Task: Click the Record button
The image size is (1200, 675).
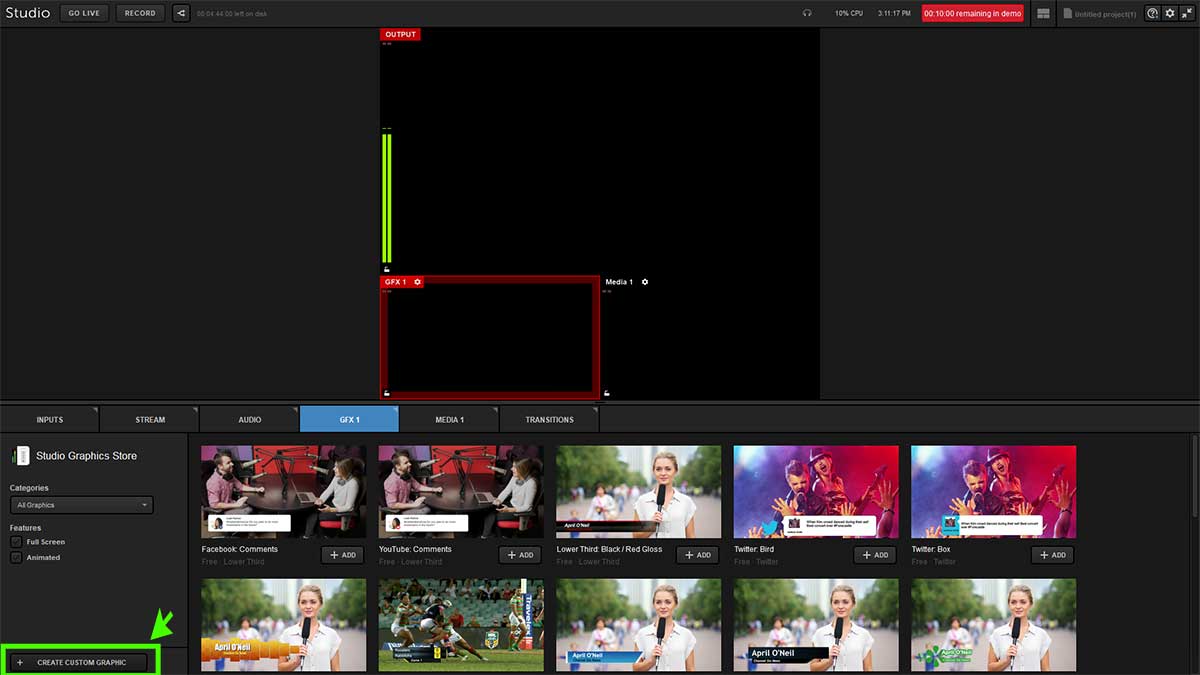Action: 140,13
